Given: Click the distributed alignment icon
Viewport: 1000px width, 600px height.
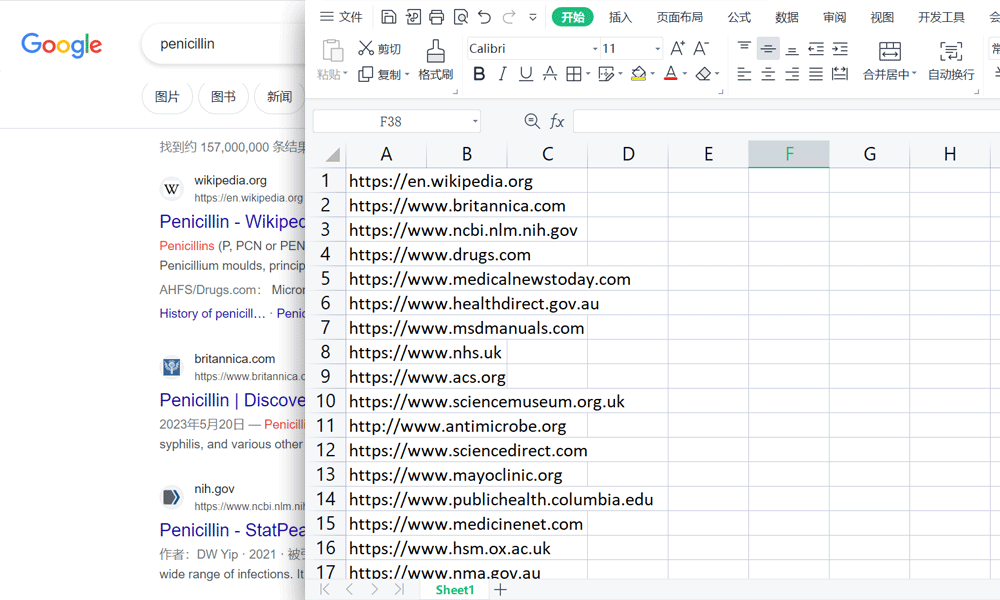Looking at the screenshot, I should (840, 74).
